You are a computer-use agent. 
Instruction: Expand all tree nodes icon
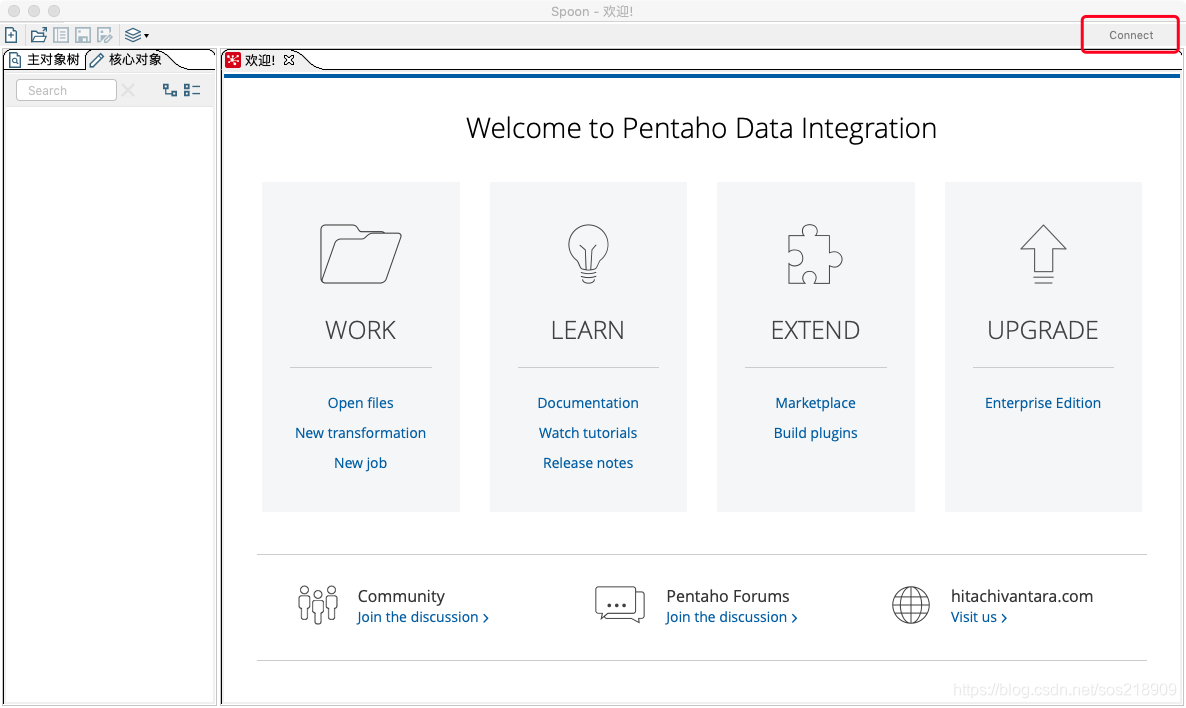point(170,90)
